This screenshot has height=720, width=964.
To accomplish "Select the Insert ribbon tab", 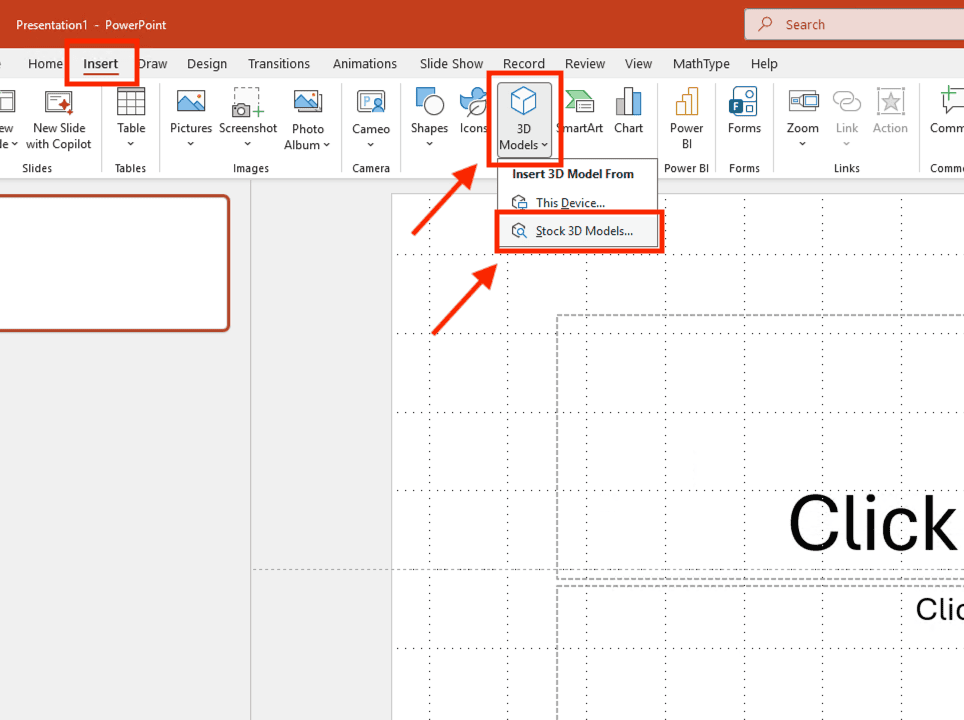I will point(100,63).
